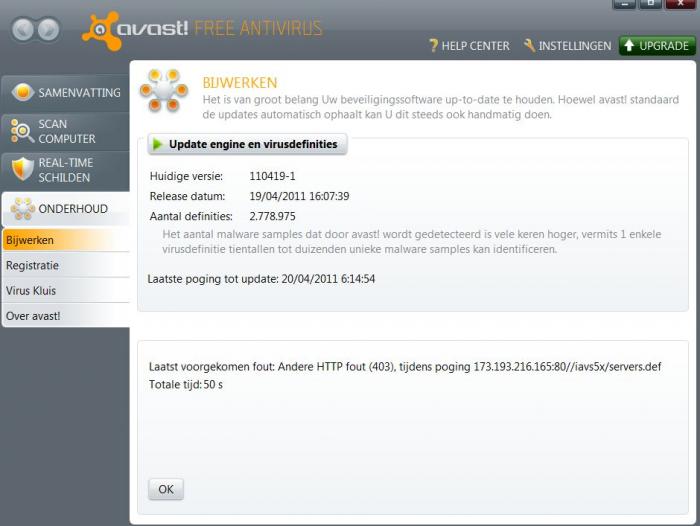Click the green UPGRADE button
700x526 pixels.
tap(657, 46)
